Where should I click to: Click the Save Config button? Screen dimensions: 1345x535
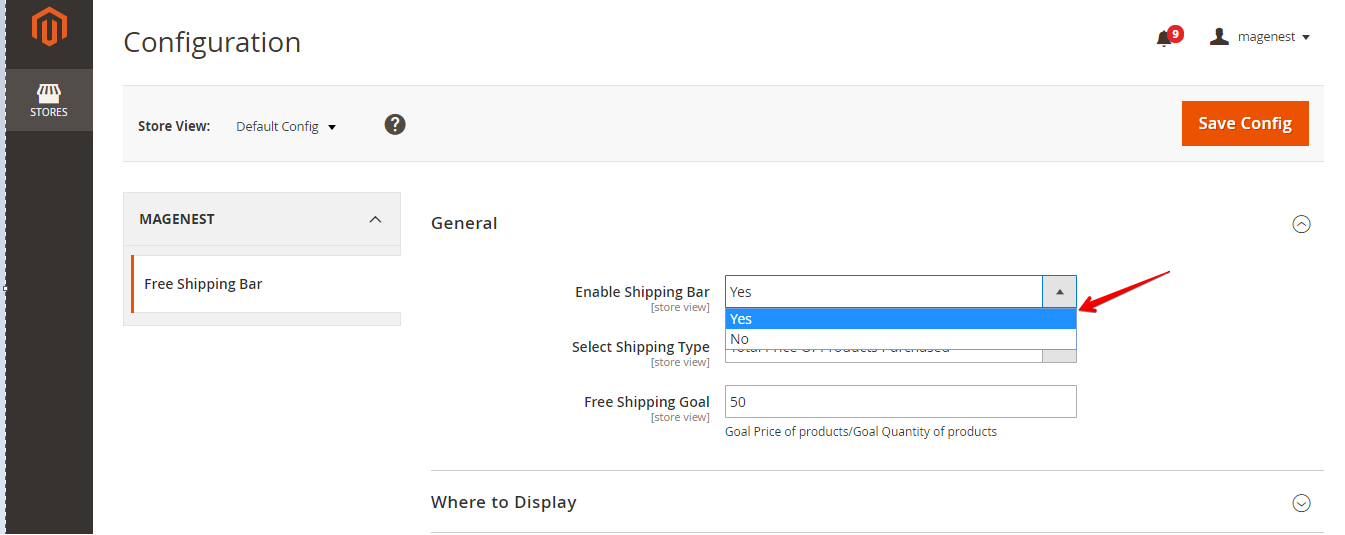tap(1245, 123)
